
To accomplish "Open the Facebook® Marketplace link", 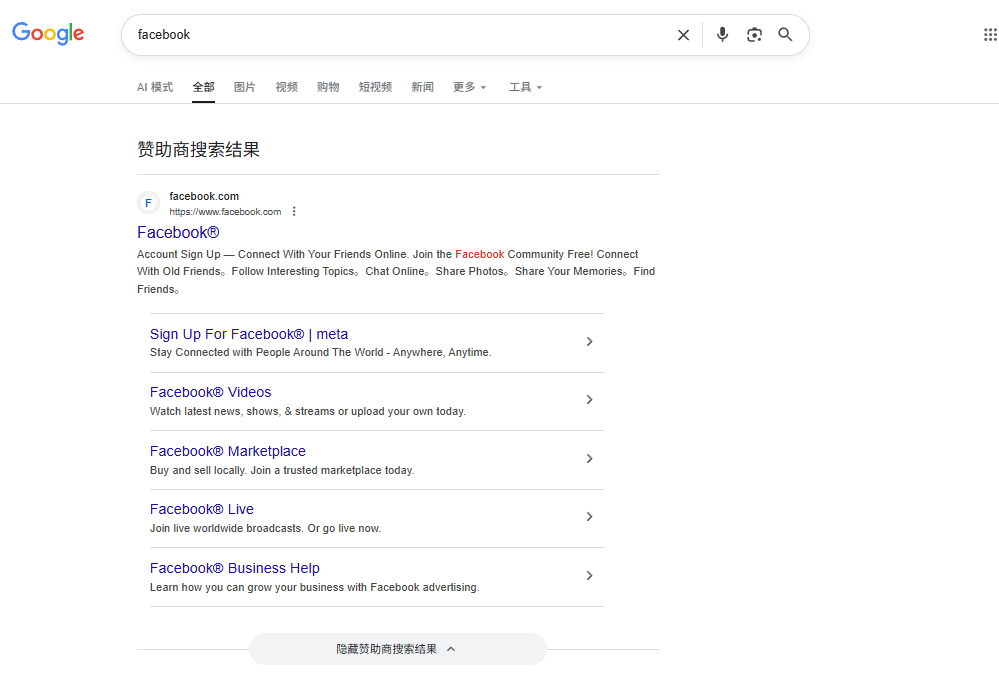I will coord(228,451).
